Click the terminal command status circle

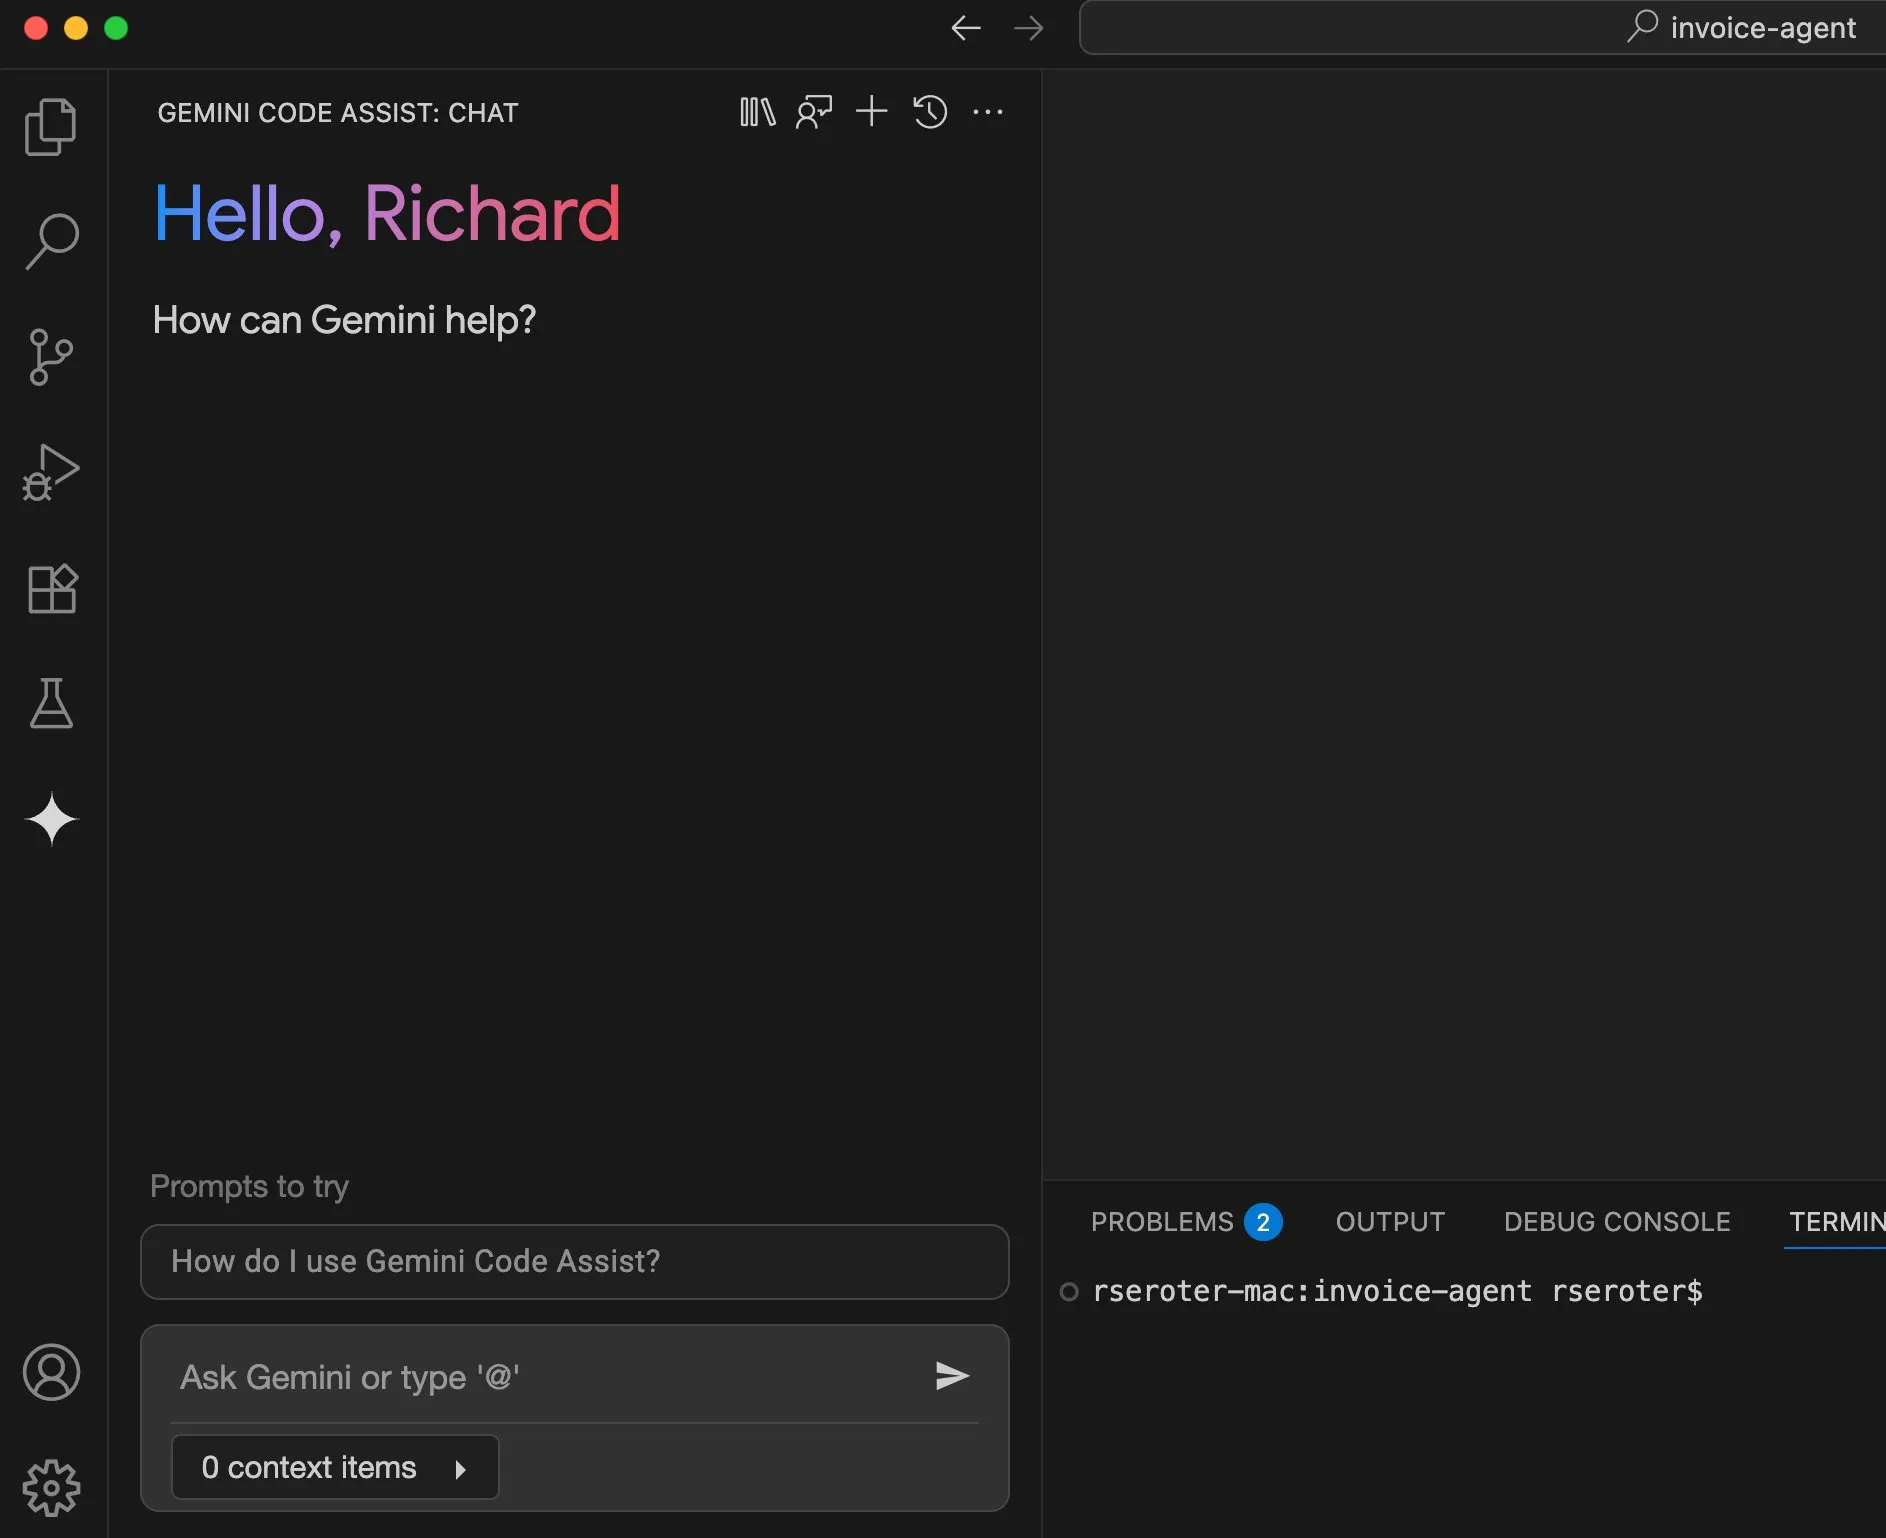point(1069,1291)
